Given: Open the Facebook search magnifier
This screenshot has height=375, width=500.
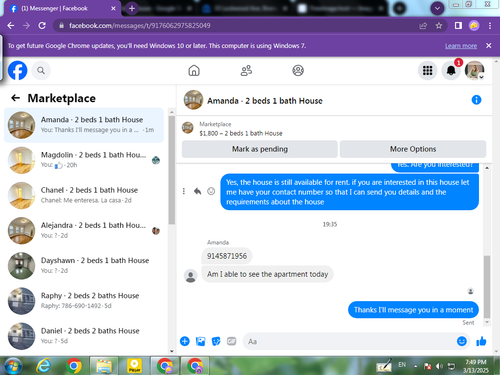Looking at the screenshot, I should point(41,70).
